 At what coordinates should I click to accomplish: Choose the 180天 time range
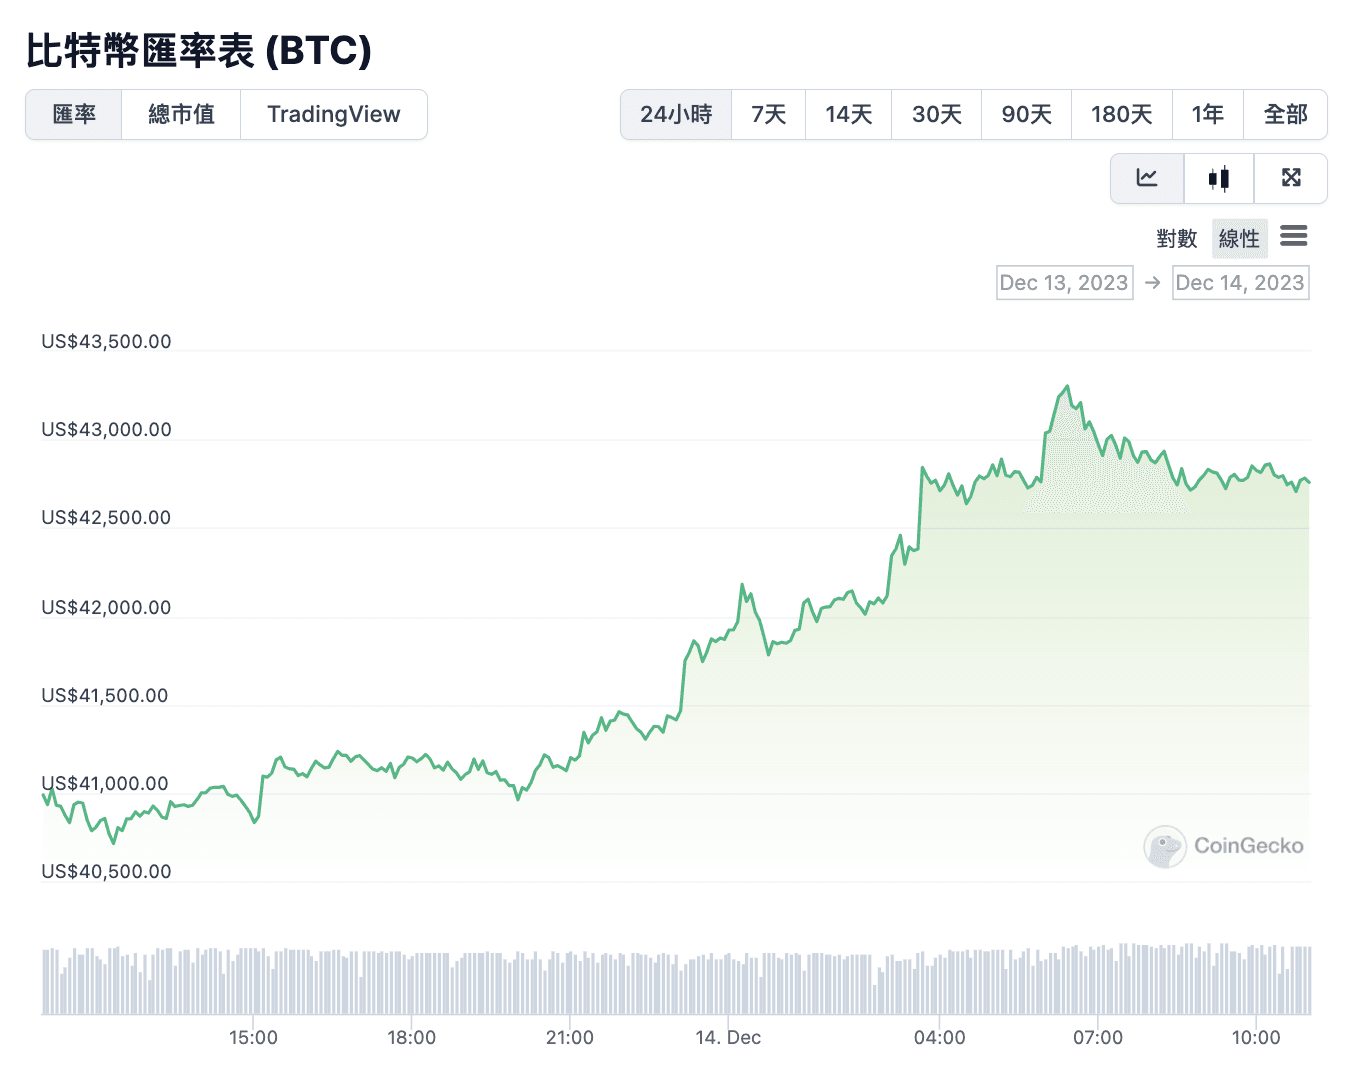1121,115
